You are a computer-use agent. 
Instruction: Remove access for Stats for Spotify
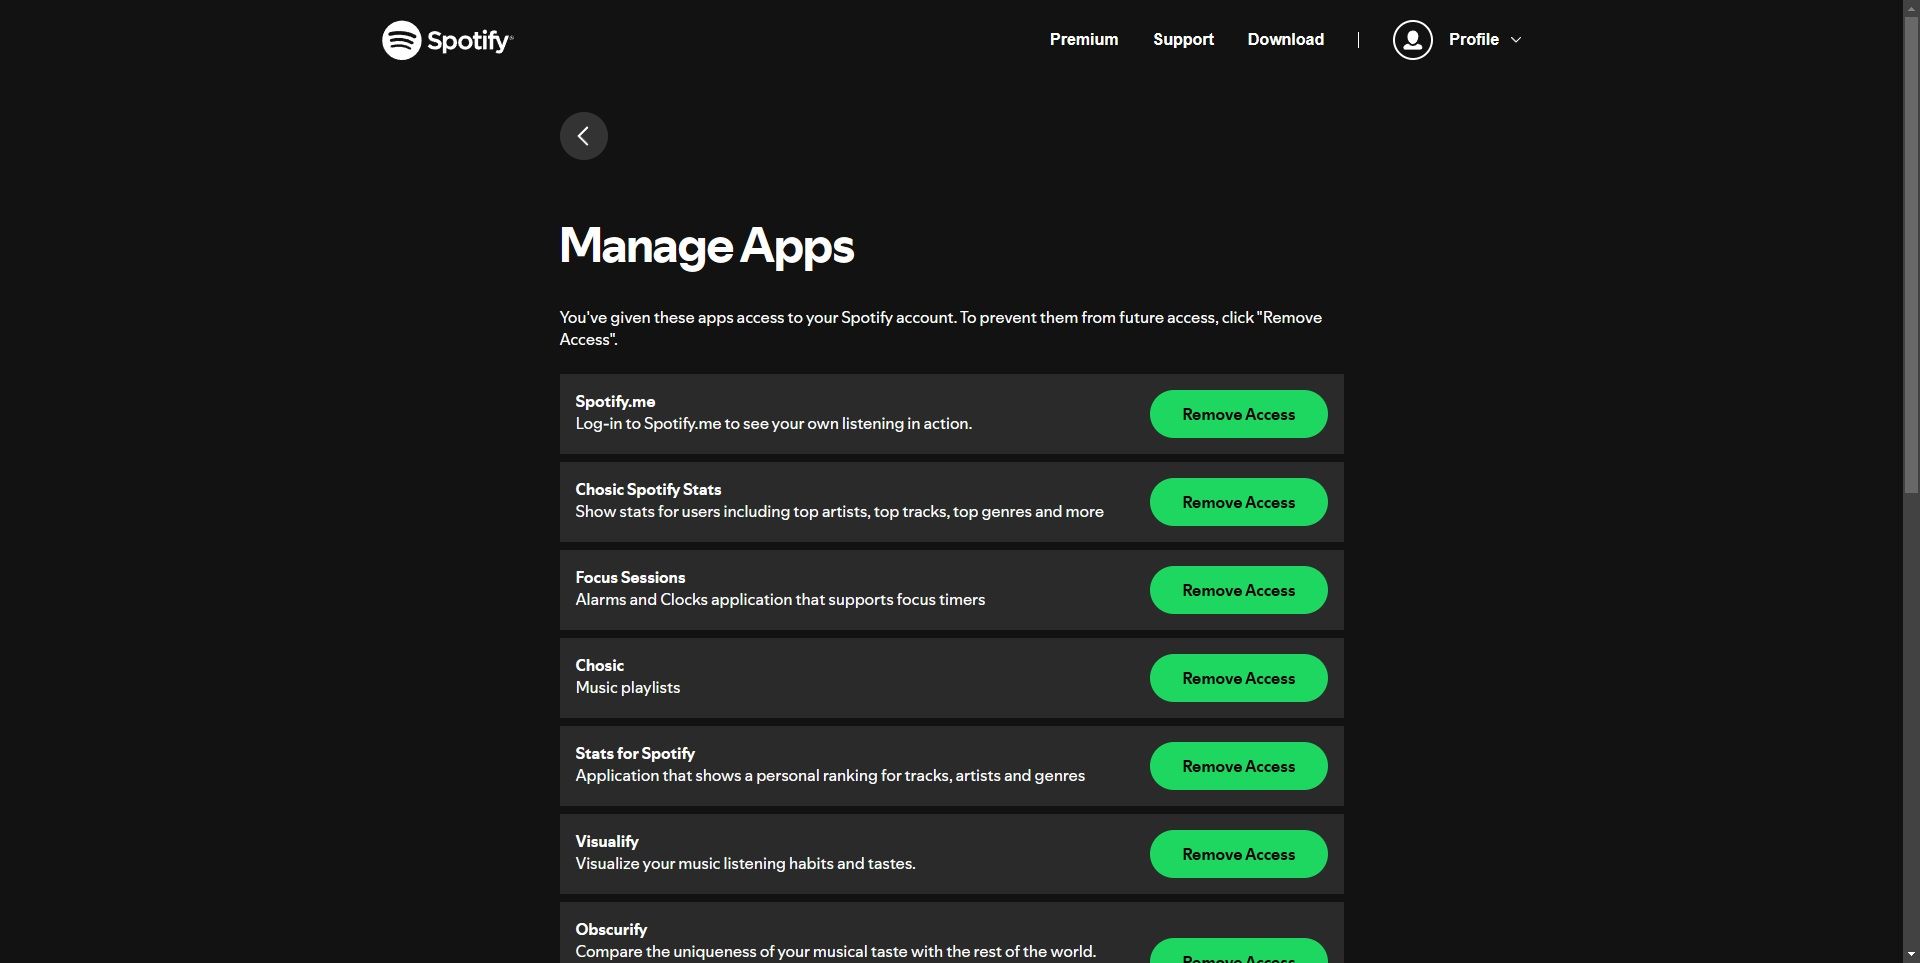[x=1238, y=766]
